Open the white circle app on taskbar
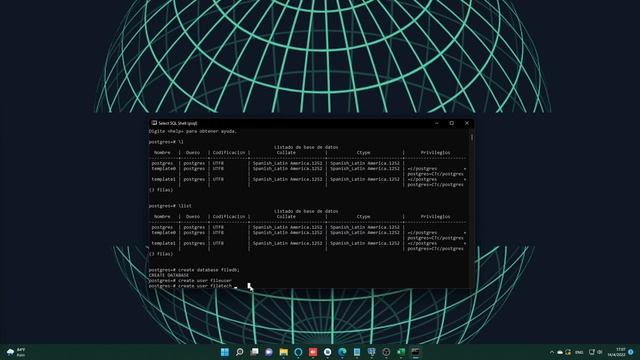The image size is (640, 360). tap(327, 352)
